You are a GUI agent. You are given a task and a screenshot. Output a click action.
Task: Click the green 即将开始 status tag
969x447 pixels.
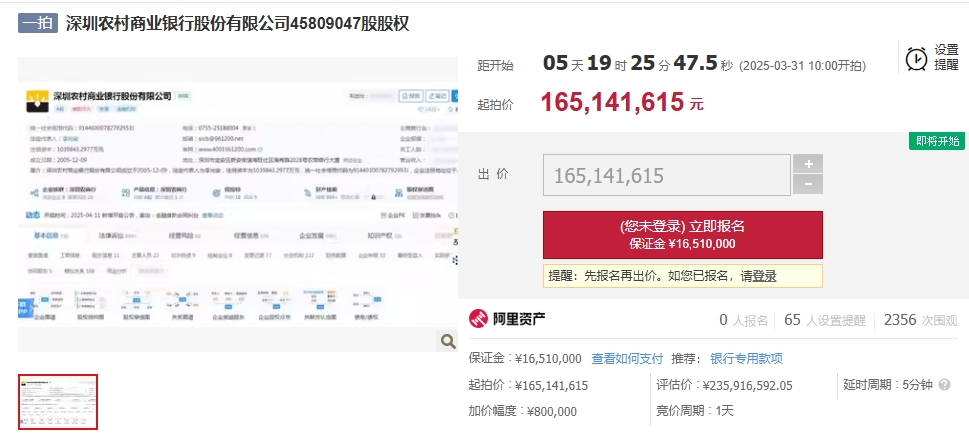tap(937, 142)
